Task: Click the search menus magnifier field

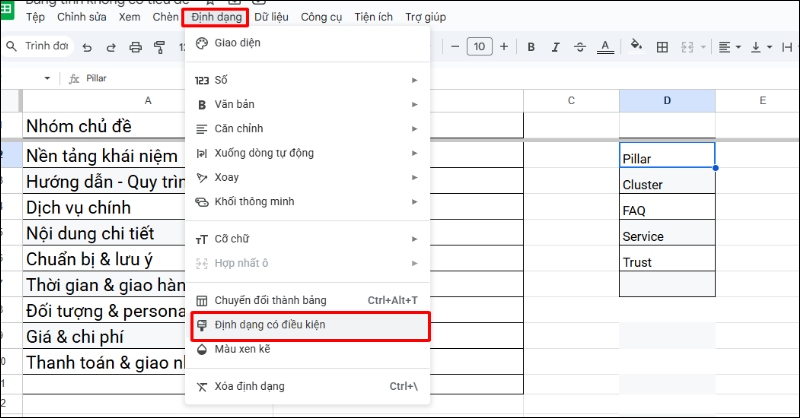Action: (38, 46)
